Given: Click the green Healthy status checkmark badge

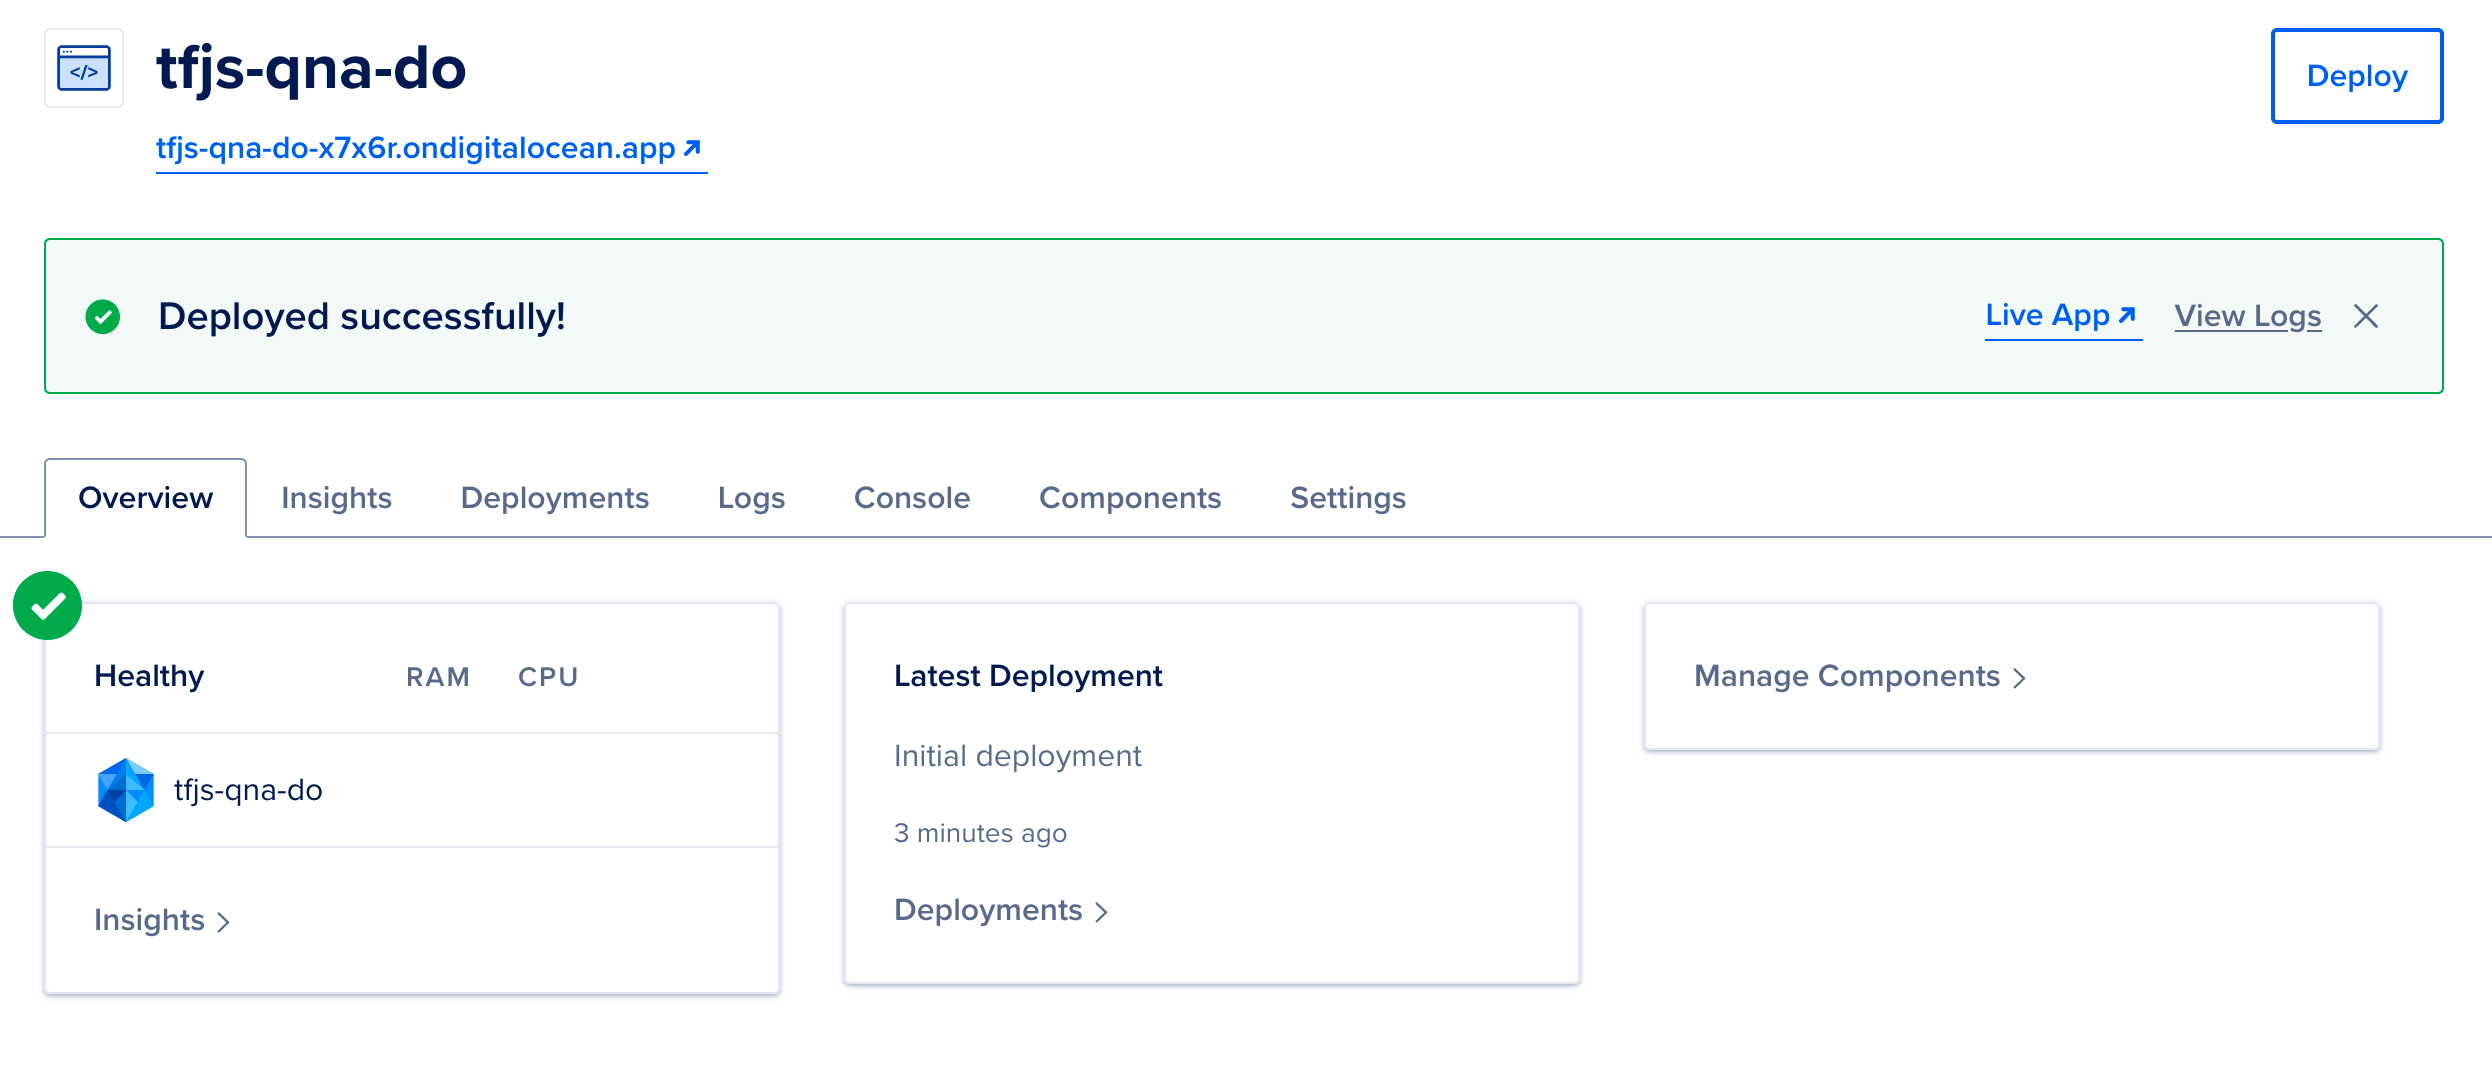Looking at the screenshot, I should [x=47, y=605].
